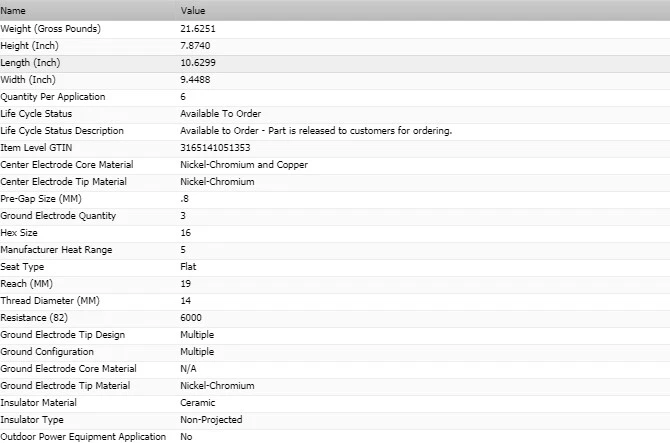The image size is (670, 443).
Task: Select Ground Electrode Tip Design label
Action: pos(63,335)
